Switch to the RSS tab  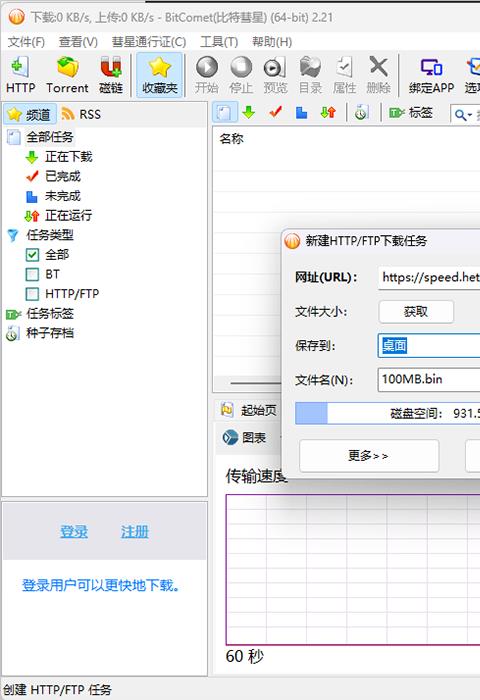tap(81, 114)
